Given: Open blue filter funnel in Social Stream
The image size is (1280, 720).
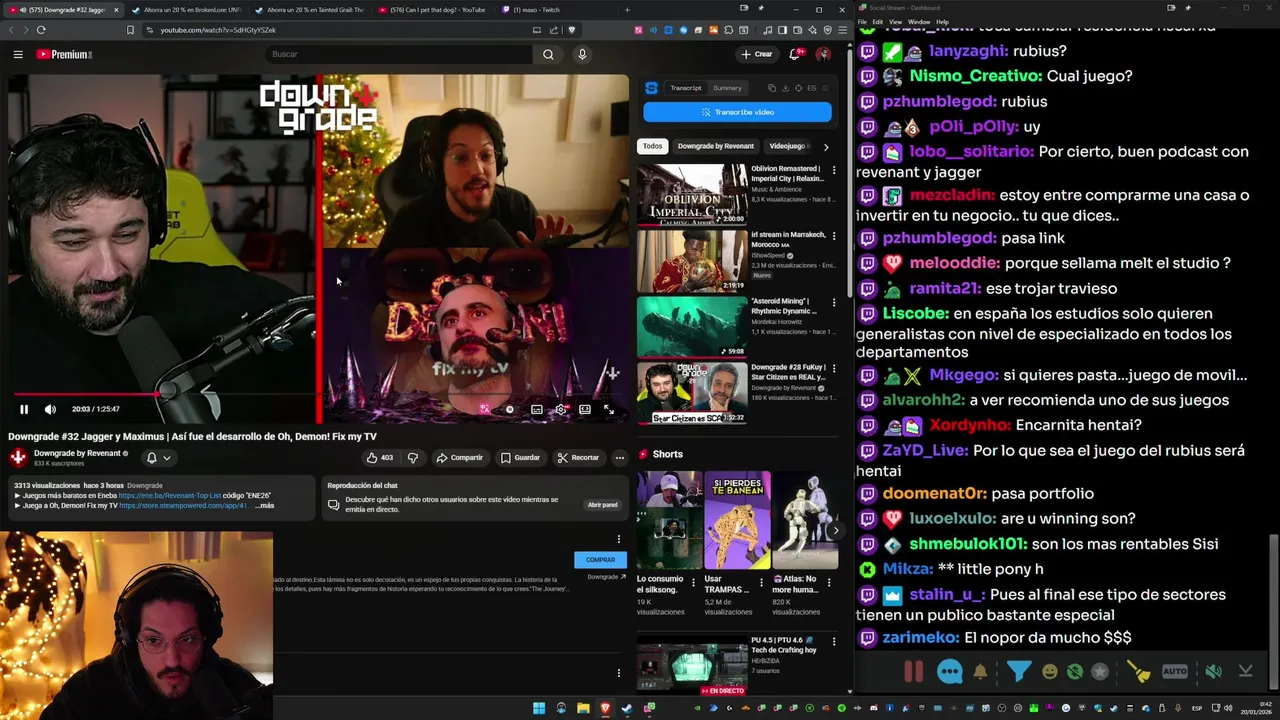Looking at the screenshot, I should point(1019,672).
